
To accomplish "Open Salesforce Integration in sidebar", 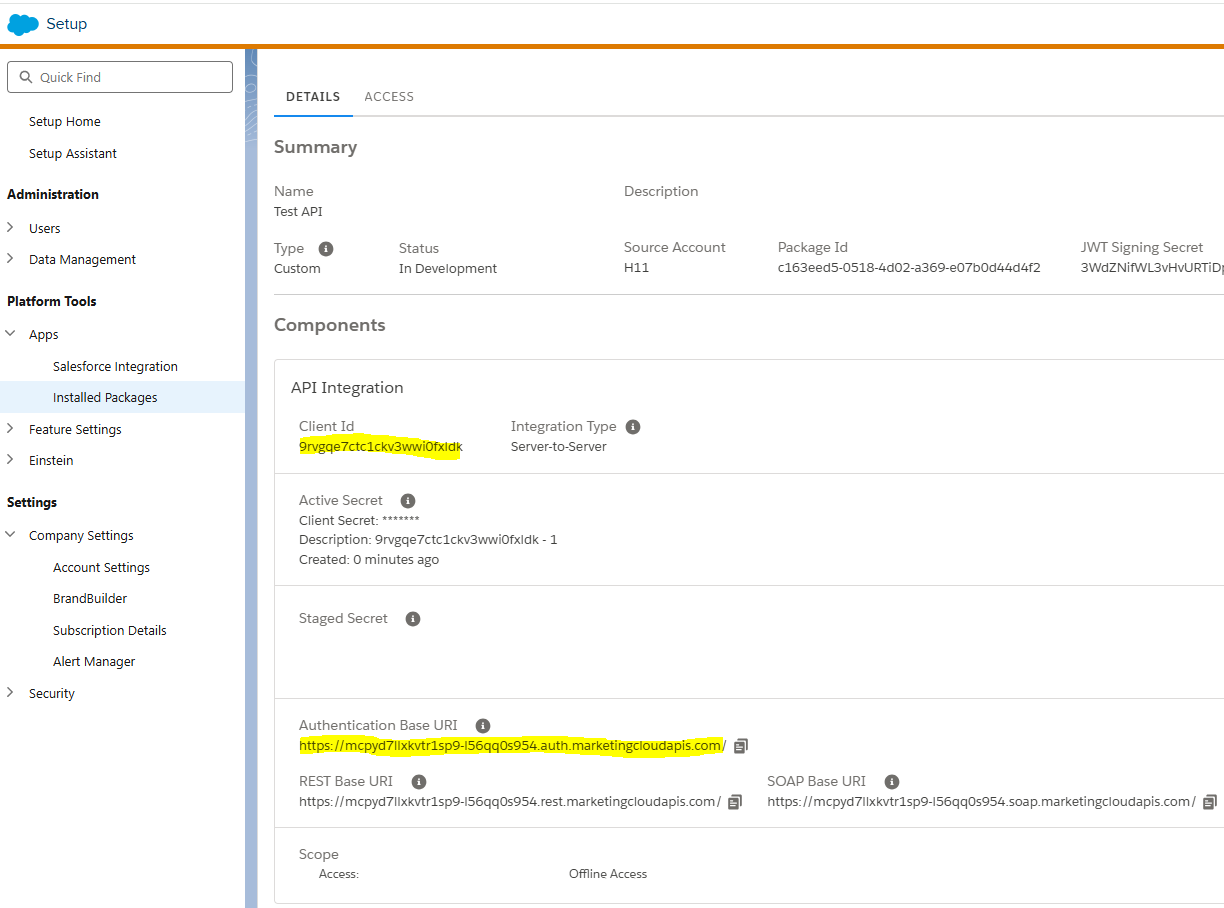I will (115, 367).
